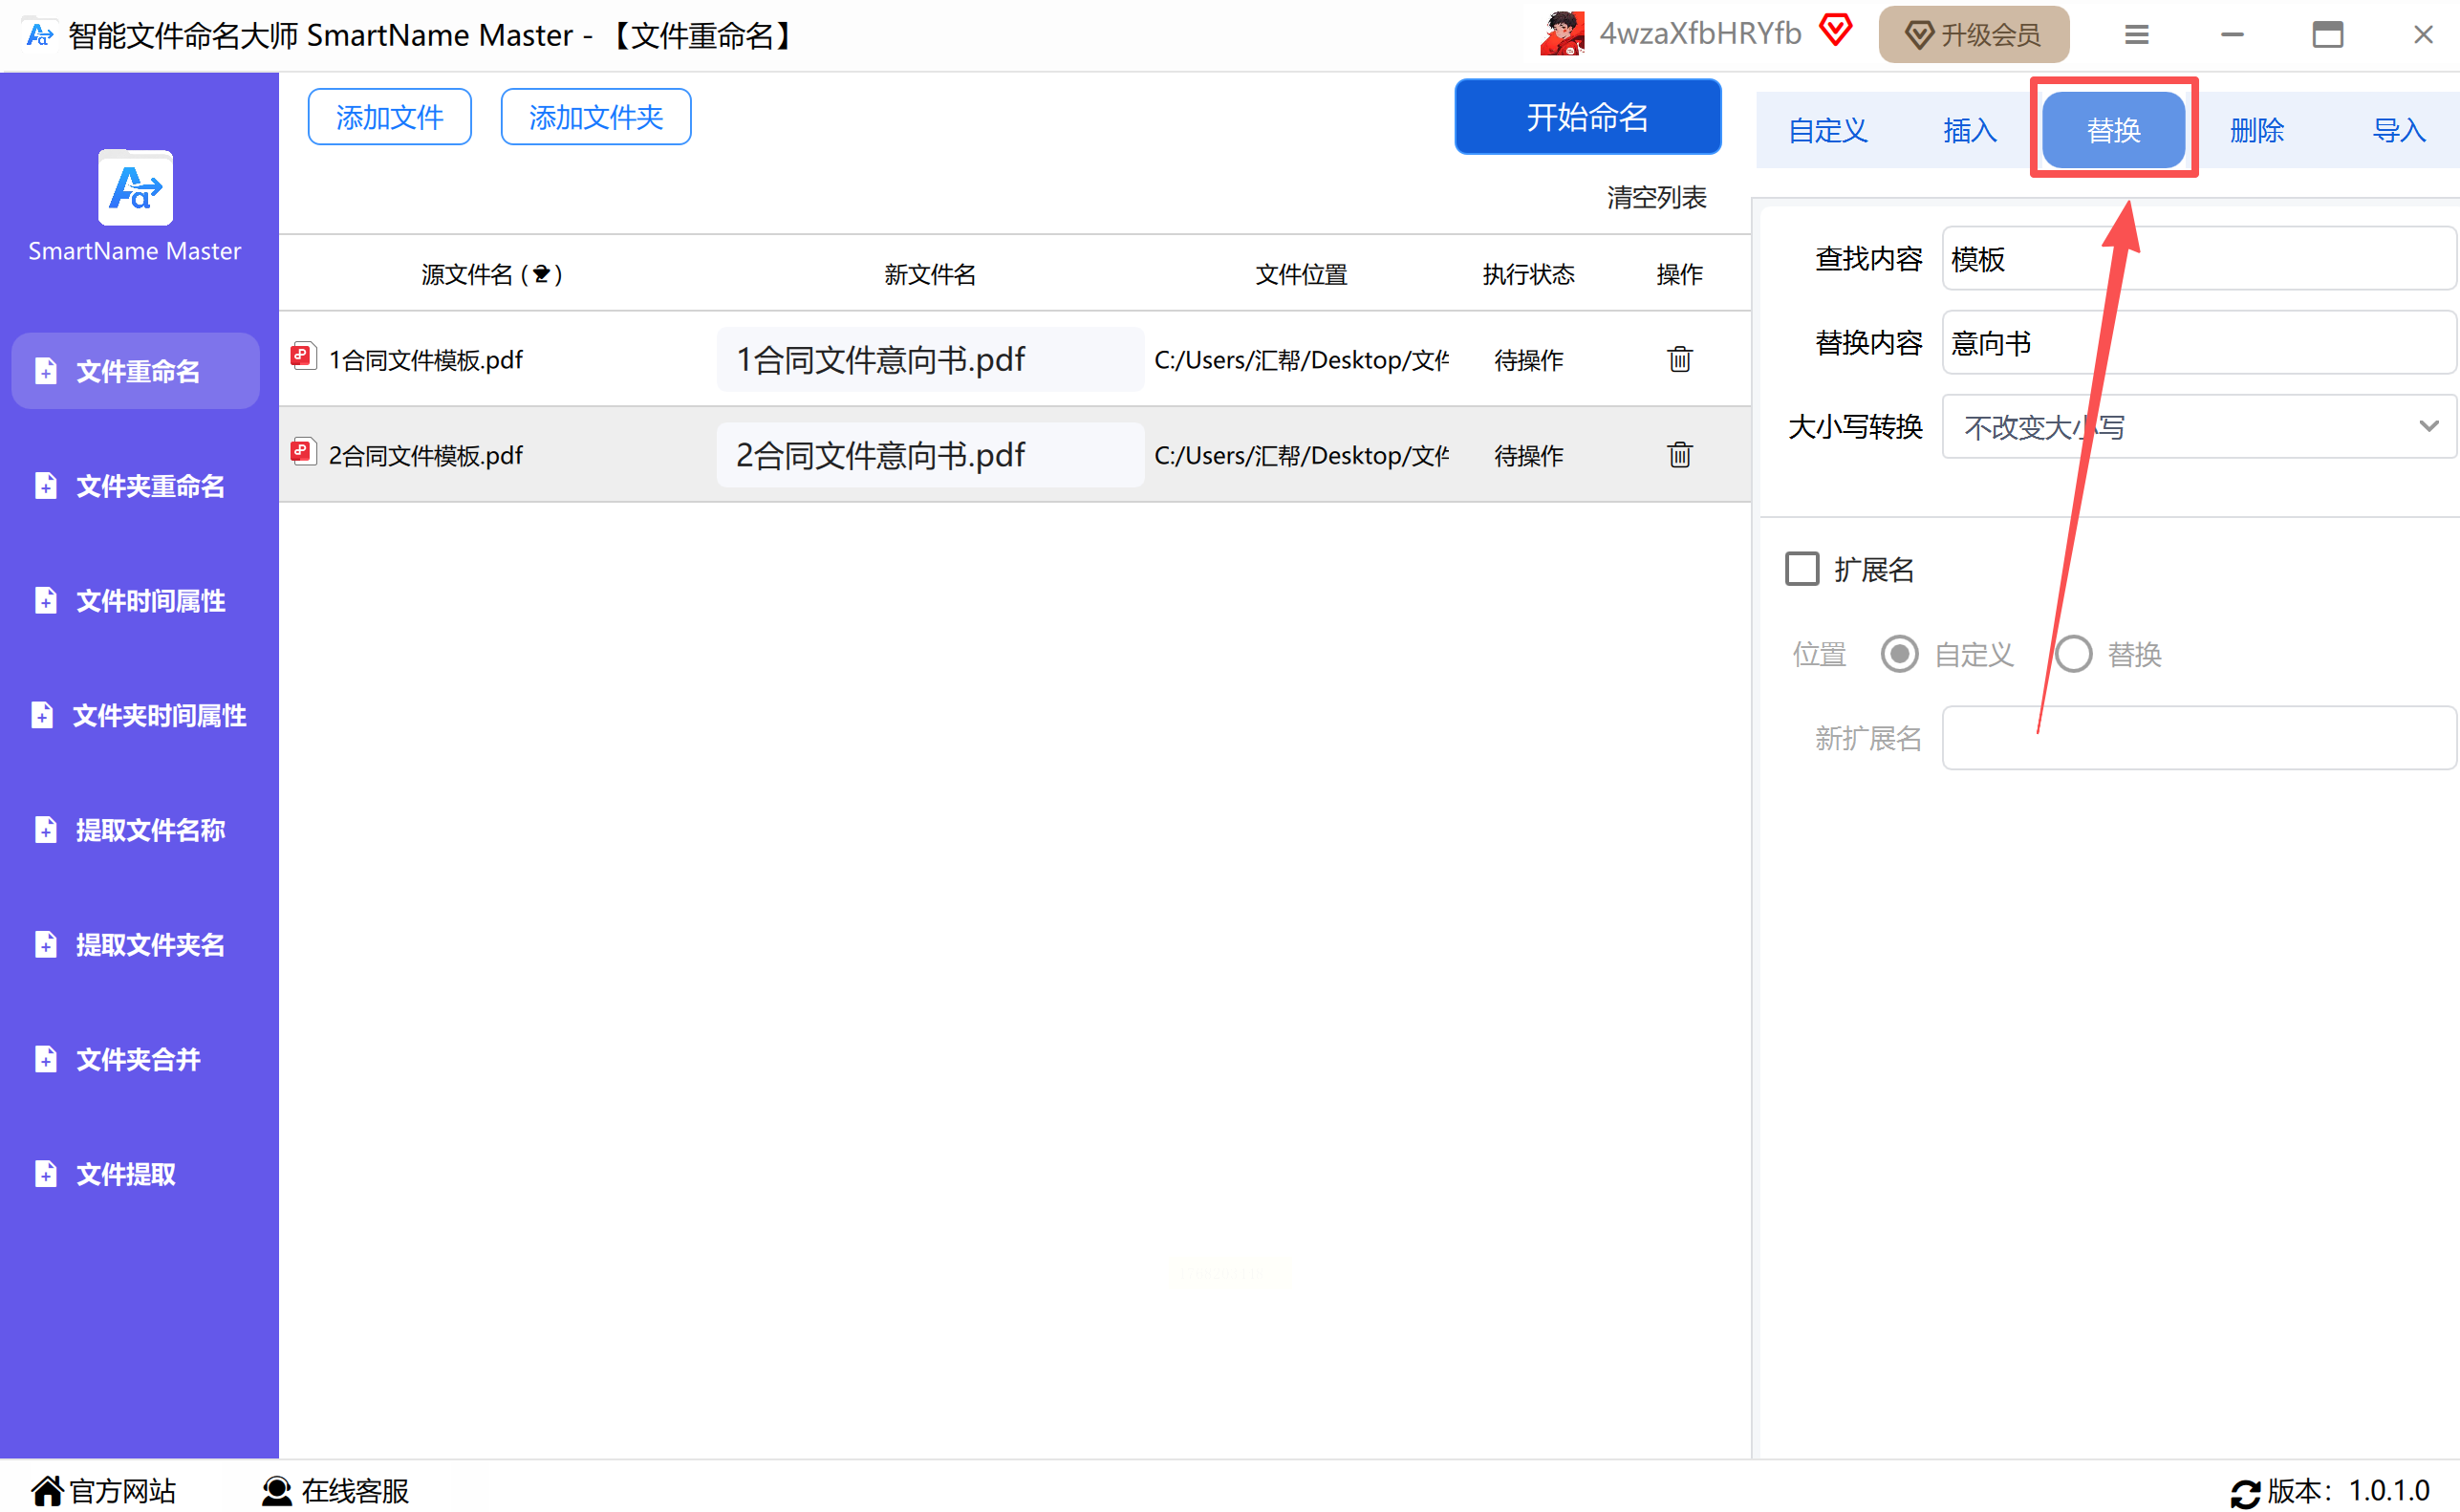Click the user avatar picture

pyautogui.click(x=1562, y=34)
